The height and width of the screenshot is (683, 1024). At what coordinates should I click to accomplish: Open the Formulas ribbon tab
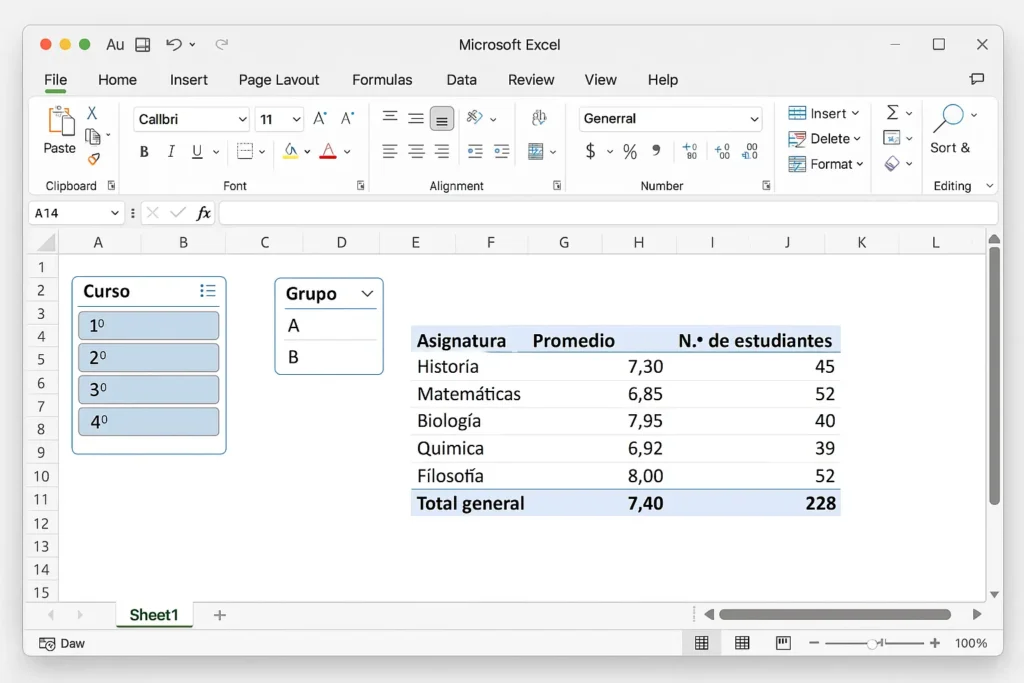382,80
